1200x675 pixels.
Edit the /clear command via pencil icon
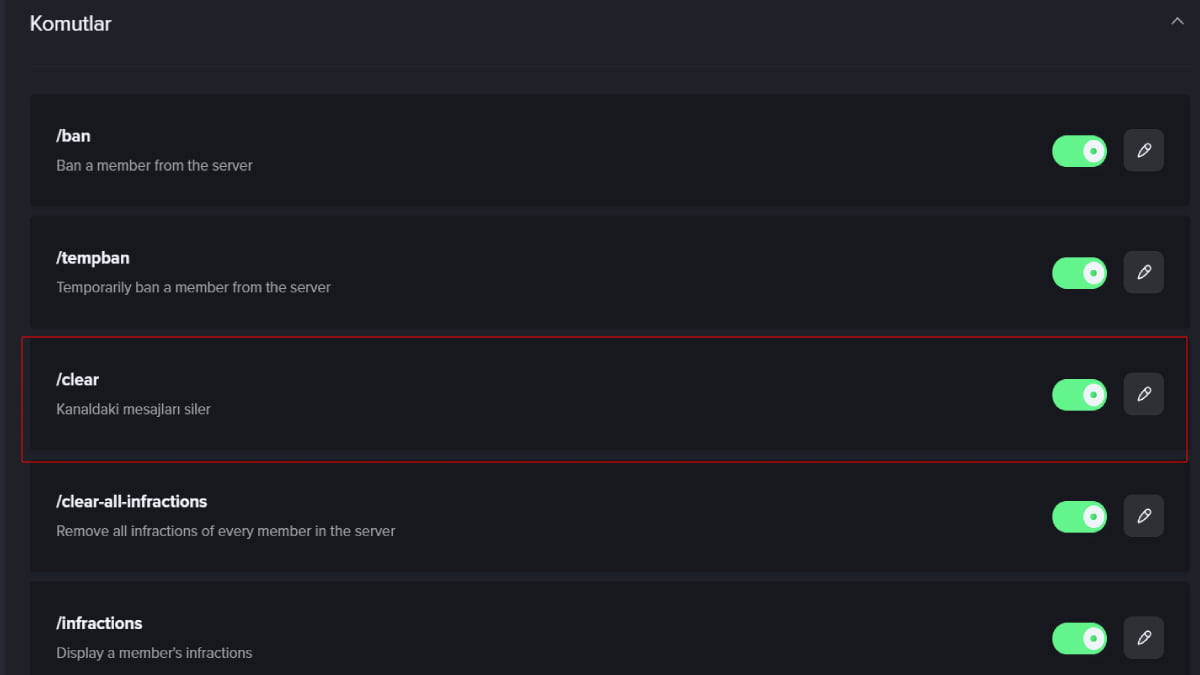tap(1143, 394)
